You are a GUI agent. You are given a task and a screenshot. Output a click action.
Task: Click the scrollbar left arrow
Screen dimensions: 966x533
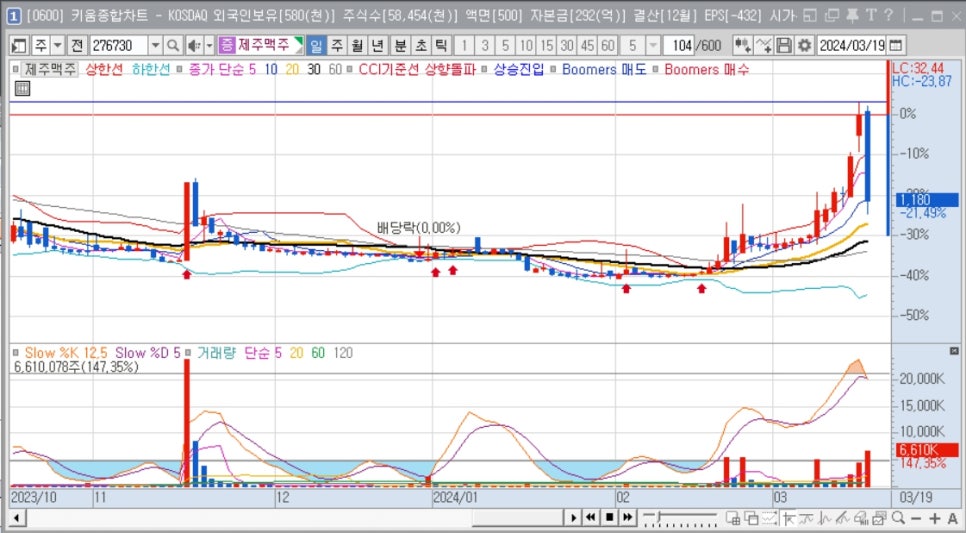(x=17, y=518)
